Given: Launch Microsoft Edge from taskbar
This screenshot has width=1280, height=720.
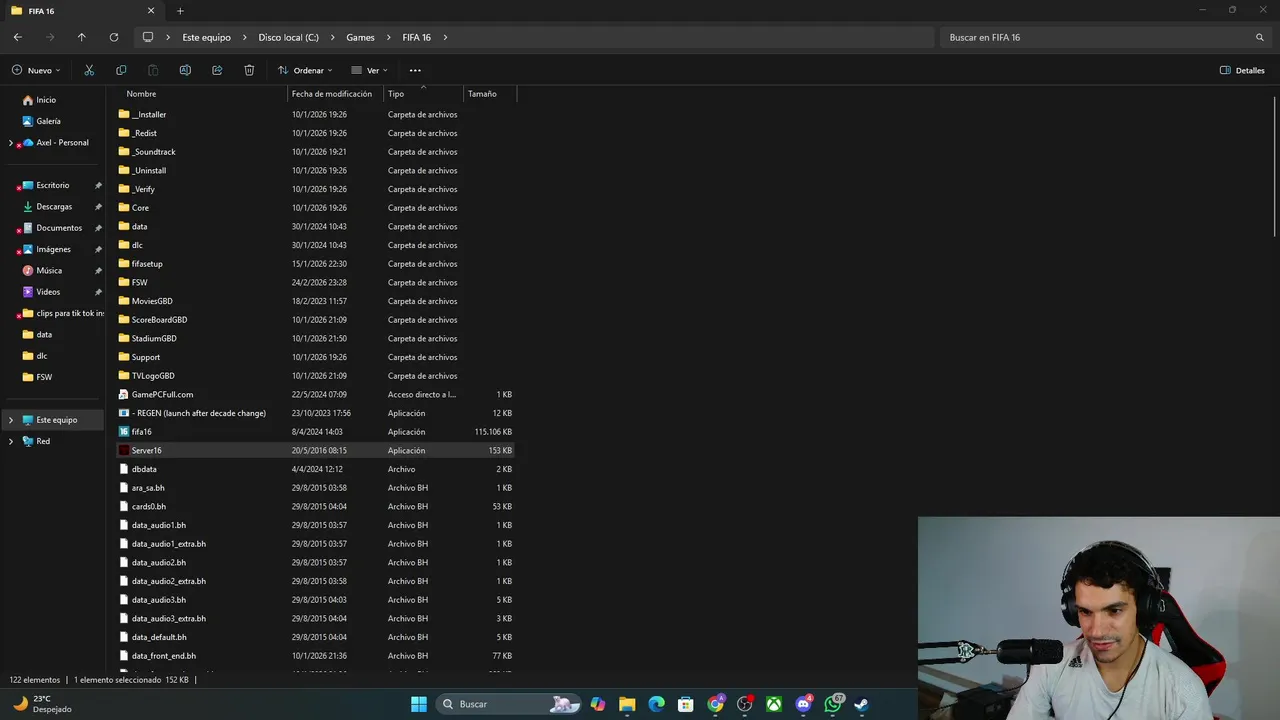Looking at the screenshot, I should [656, 704].
